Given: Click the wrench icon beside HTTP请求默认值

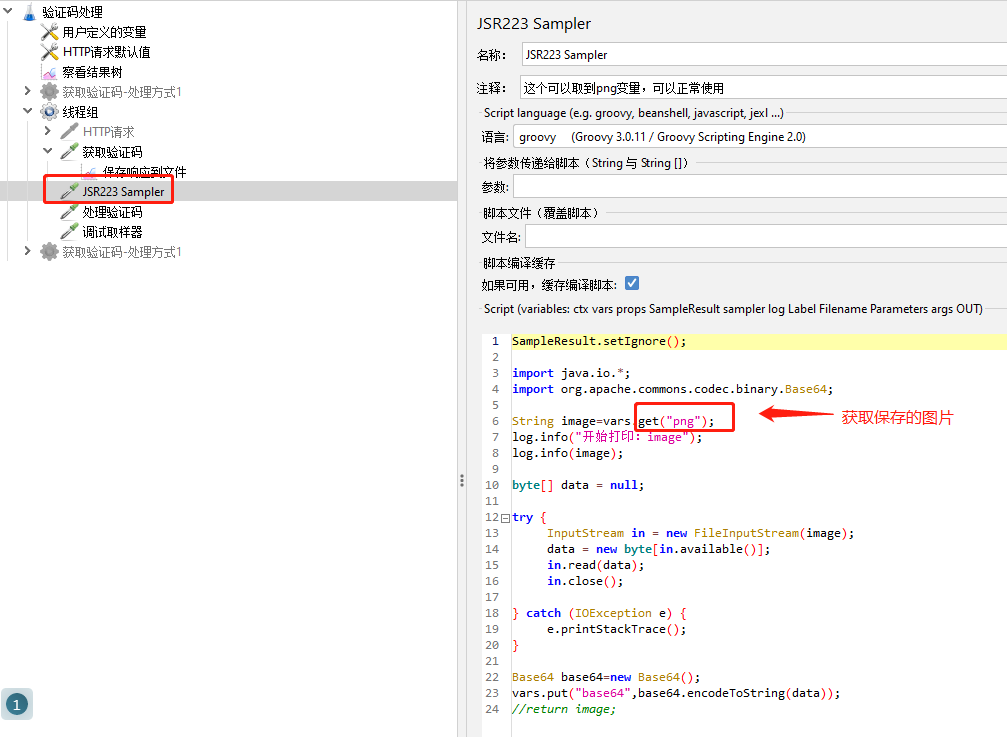Looking at the screenshot, I should 49,52.
